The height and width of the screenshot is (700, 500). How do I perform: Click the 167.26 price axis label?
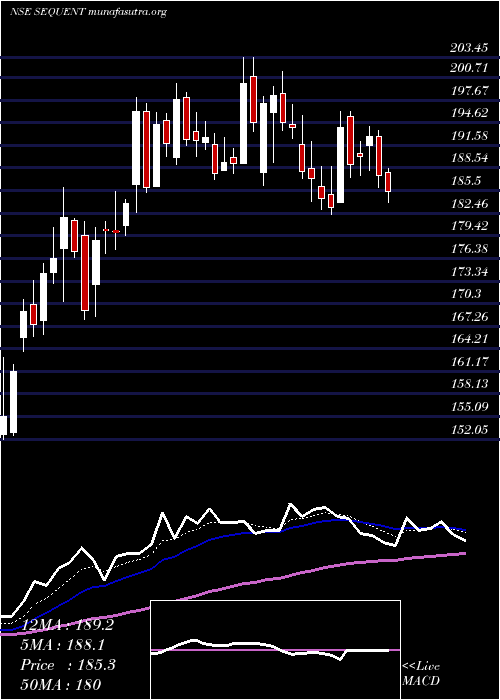[469, 317]
